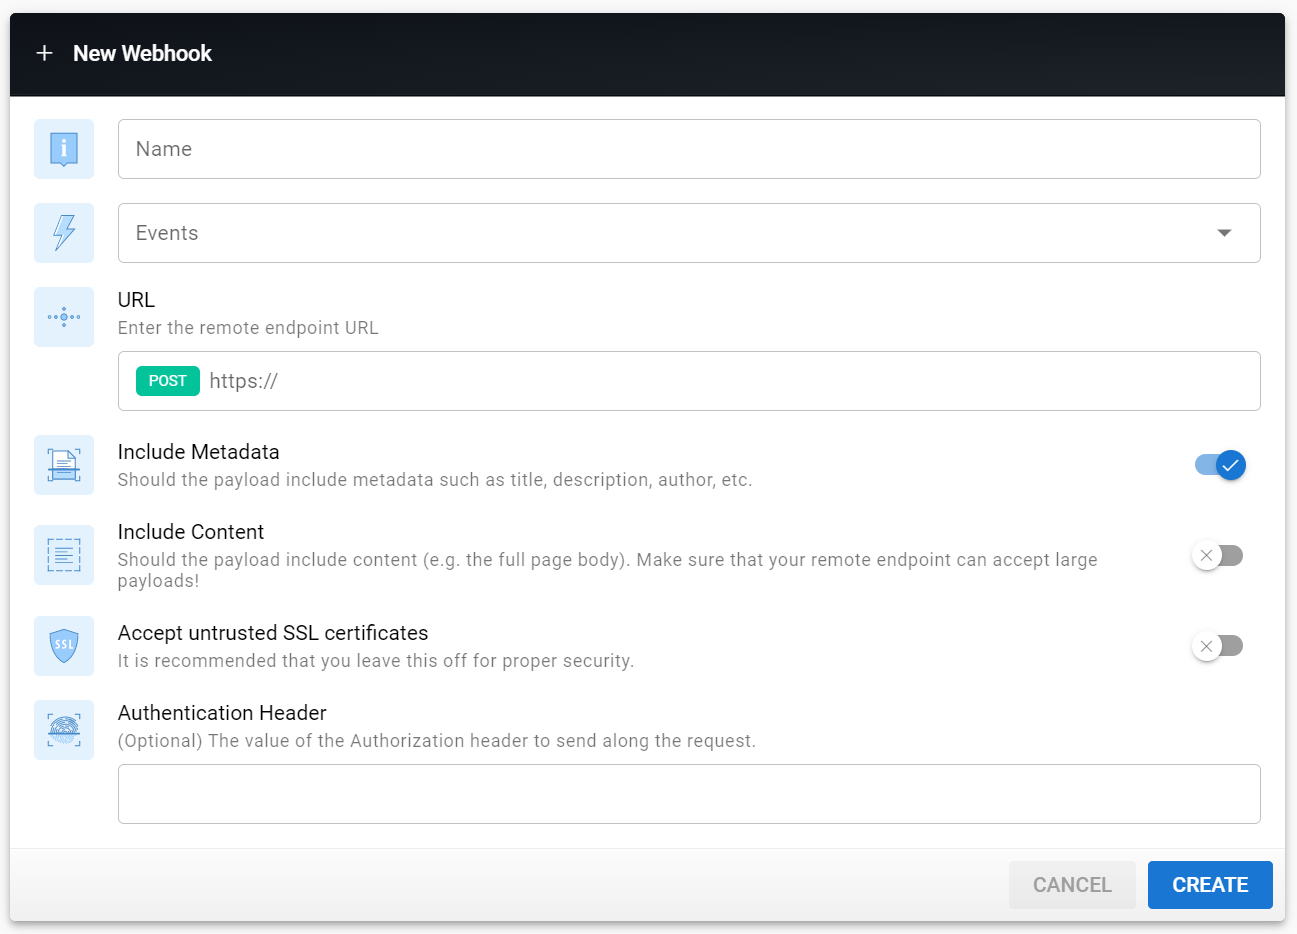Viewport: 1297px width, 934px height.
Task: Click the info icon beside the Name field
Action: coord(63,148)
